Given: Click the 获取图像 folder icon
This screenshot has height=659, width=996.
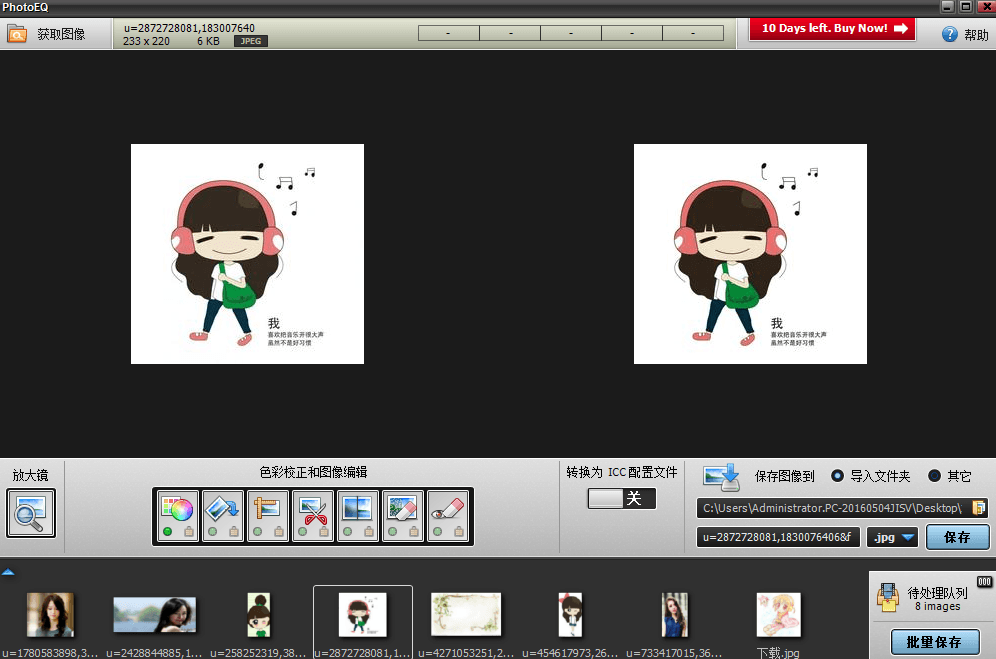Looking at the screenshot, I should coord(17,34).
